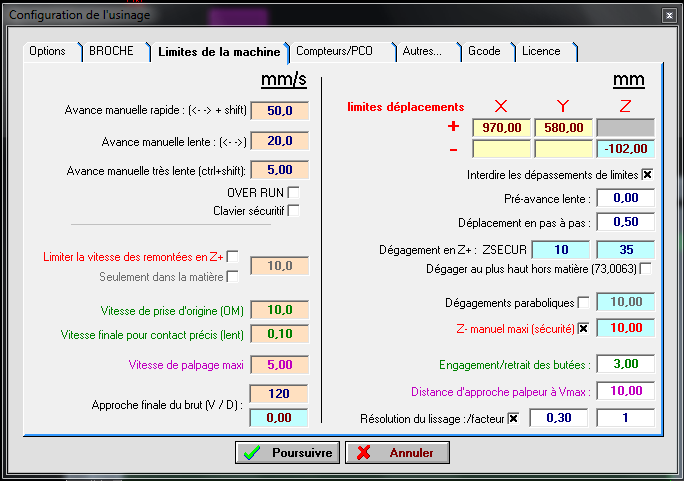Enable Dégagements paraboliques checkbox
This screenshot has height=481, width=684.
tap(583, 302)
